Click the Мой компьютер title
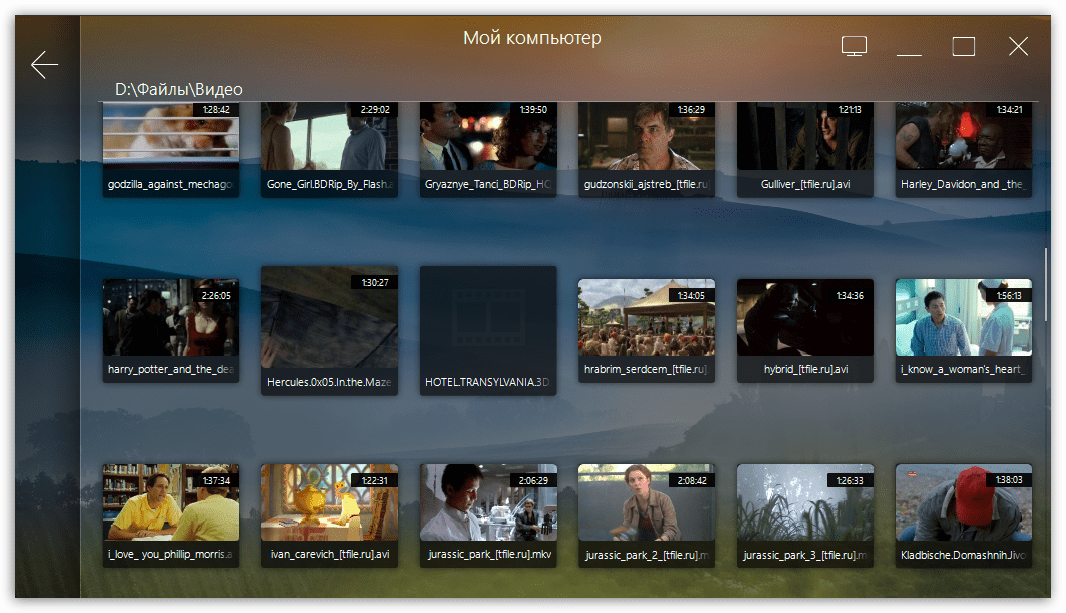This screenshot has height=613, width=1066. [x=532, y=38]
